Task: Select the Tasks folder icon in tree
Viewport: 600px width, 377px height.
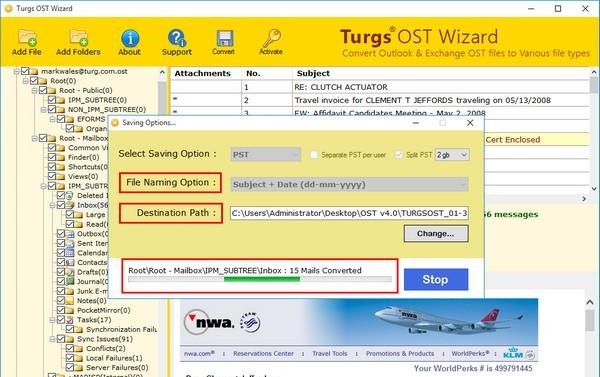Action: 70,320
